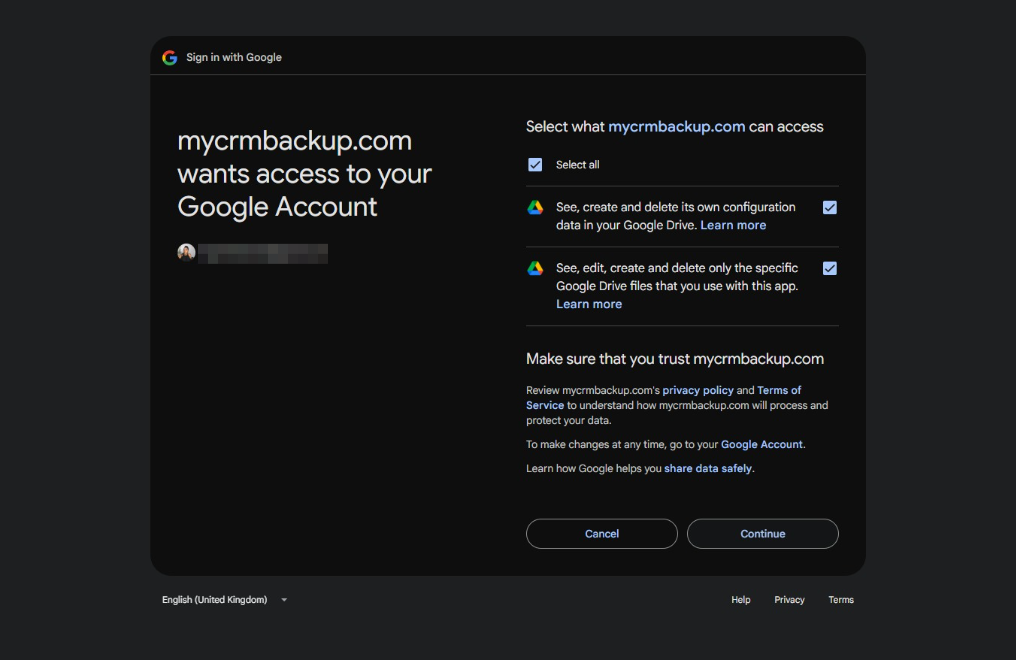Open the privacy policy link

coord(698,390)
